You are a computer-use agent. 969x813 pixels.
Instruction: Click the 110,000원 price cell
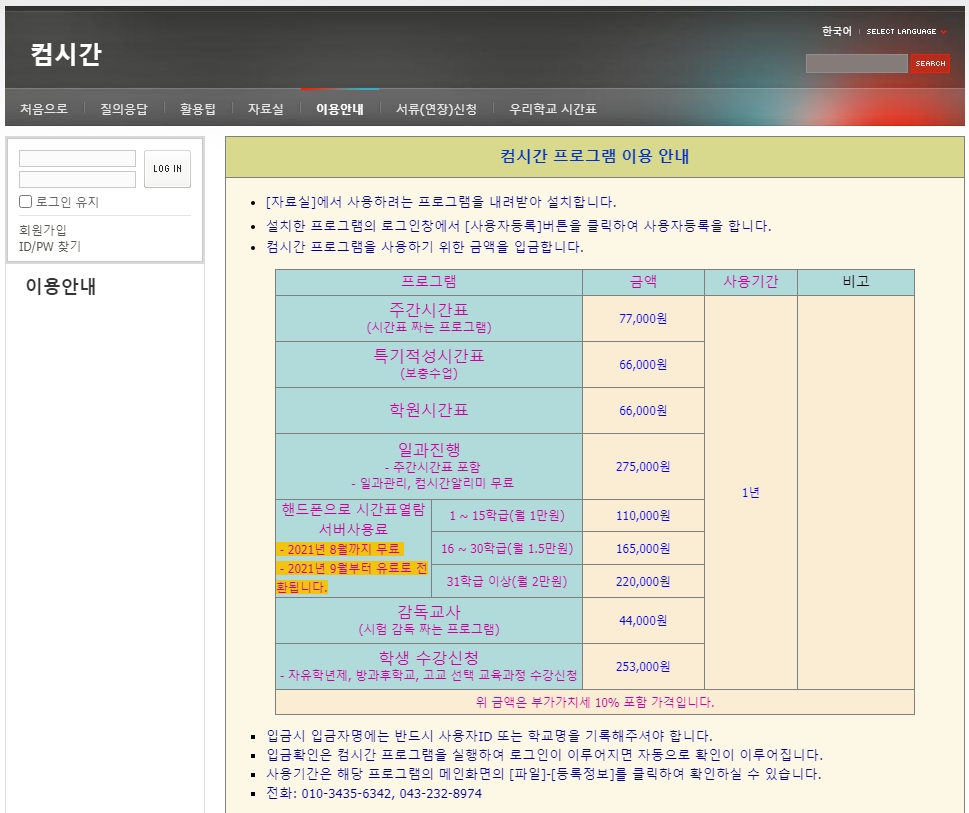click(x=643, y=516)
